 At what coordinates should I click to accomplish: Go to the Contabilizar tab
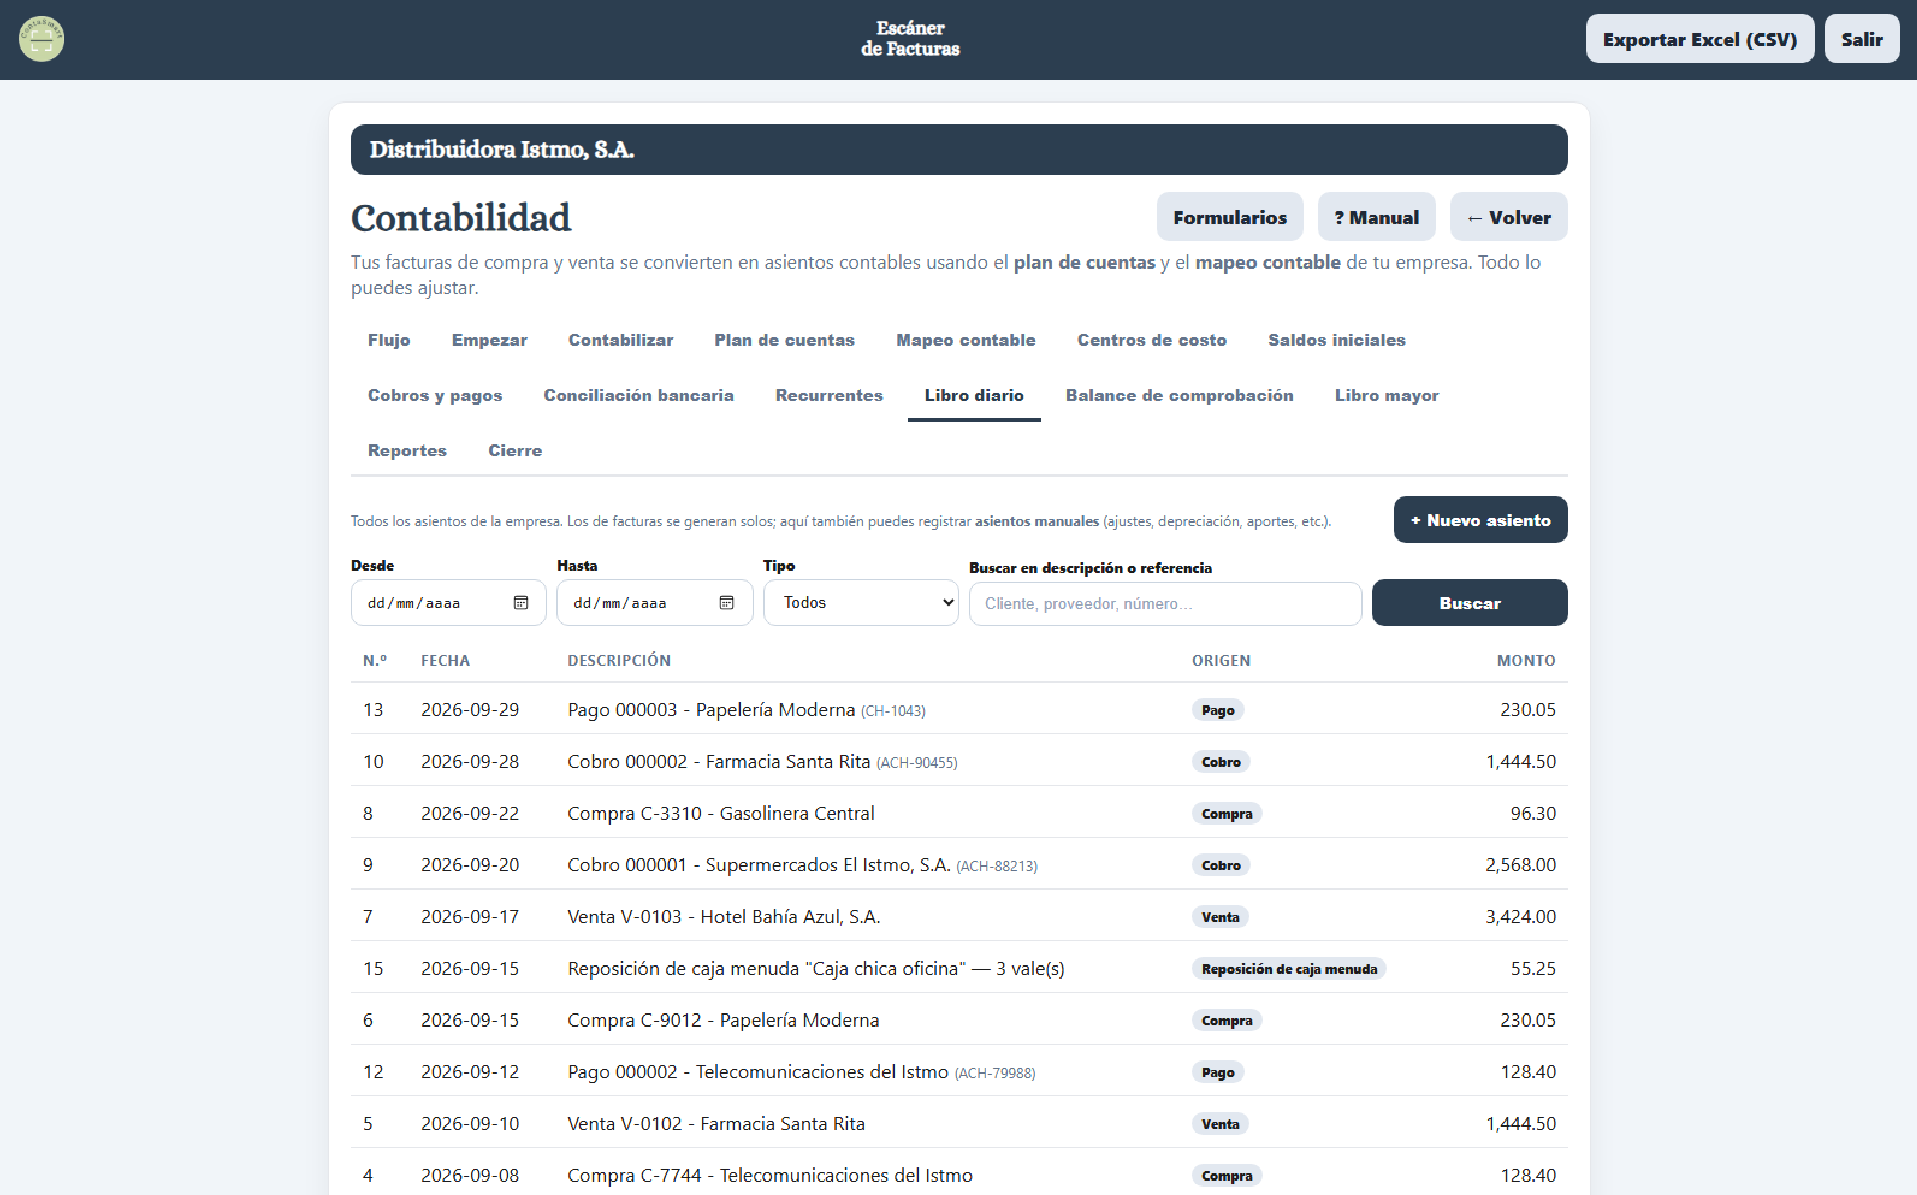pos(621,340)
